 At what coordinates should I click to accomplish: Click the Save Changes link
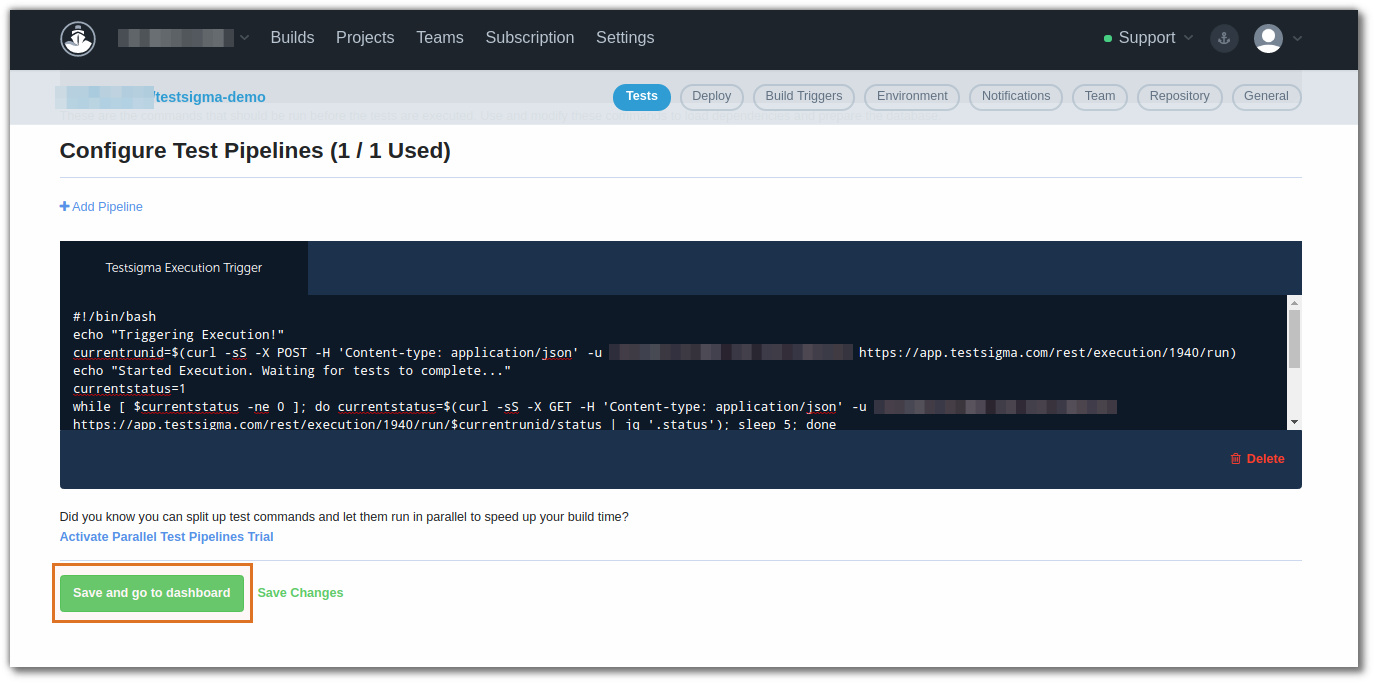coord(299,592)
